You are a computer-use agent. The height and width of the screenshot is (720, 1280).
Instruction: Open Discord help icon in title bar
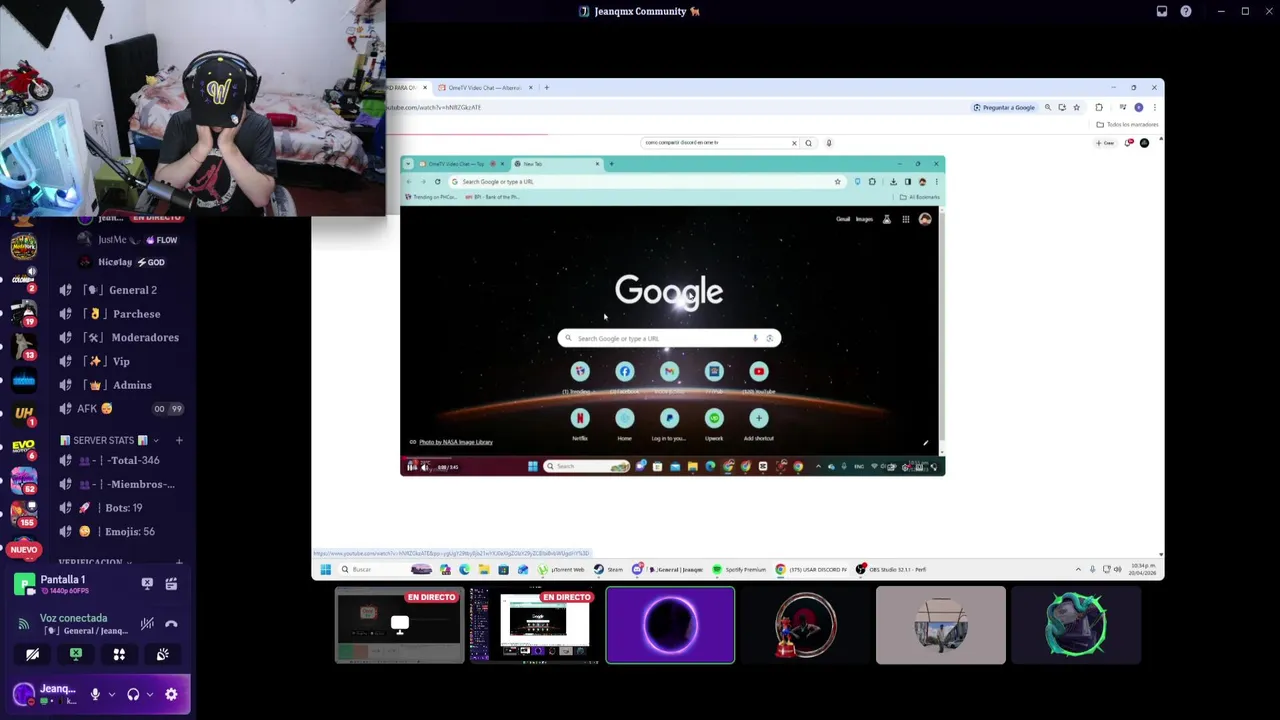coord(1186,11)
